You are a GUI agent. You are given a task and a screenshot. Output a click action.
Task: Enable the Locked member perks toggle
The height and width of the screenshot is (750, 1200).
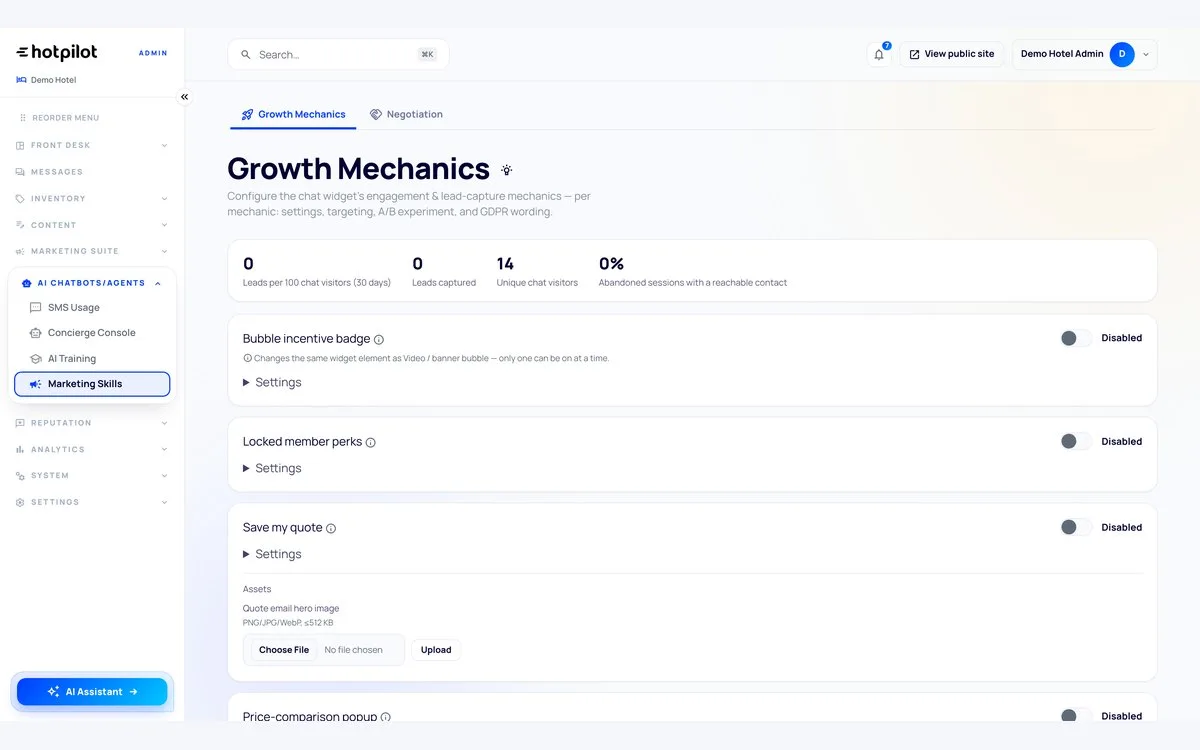pos(1076,441)
